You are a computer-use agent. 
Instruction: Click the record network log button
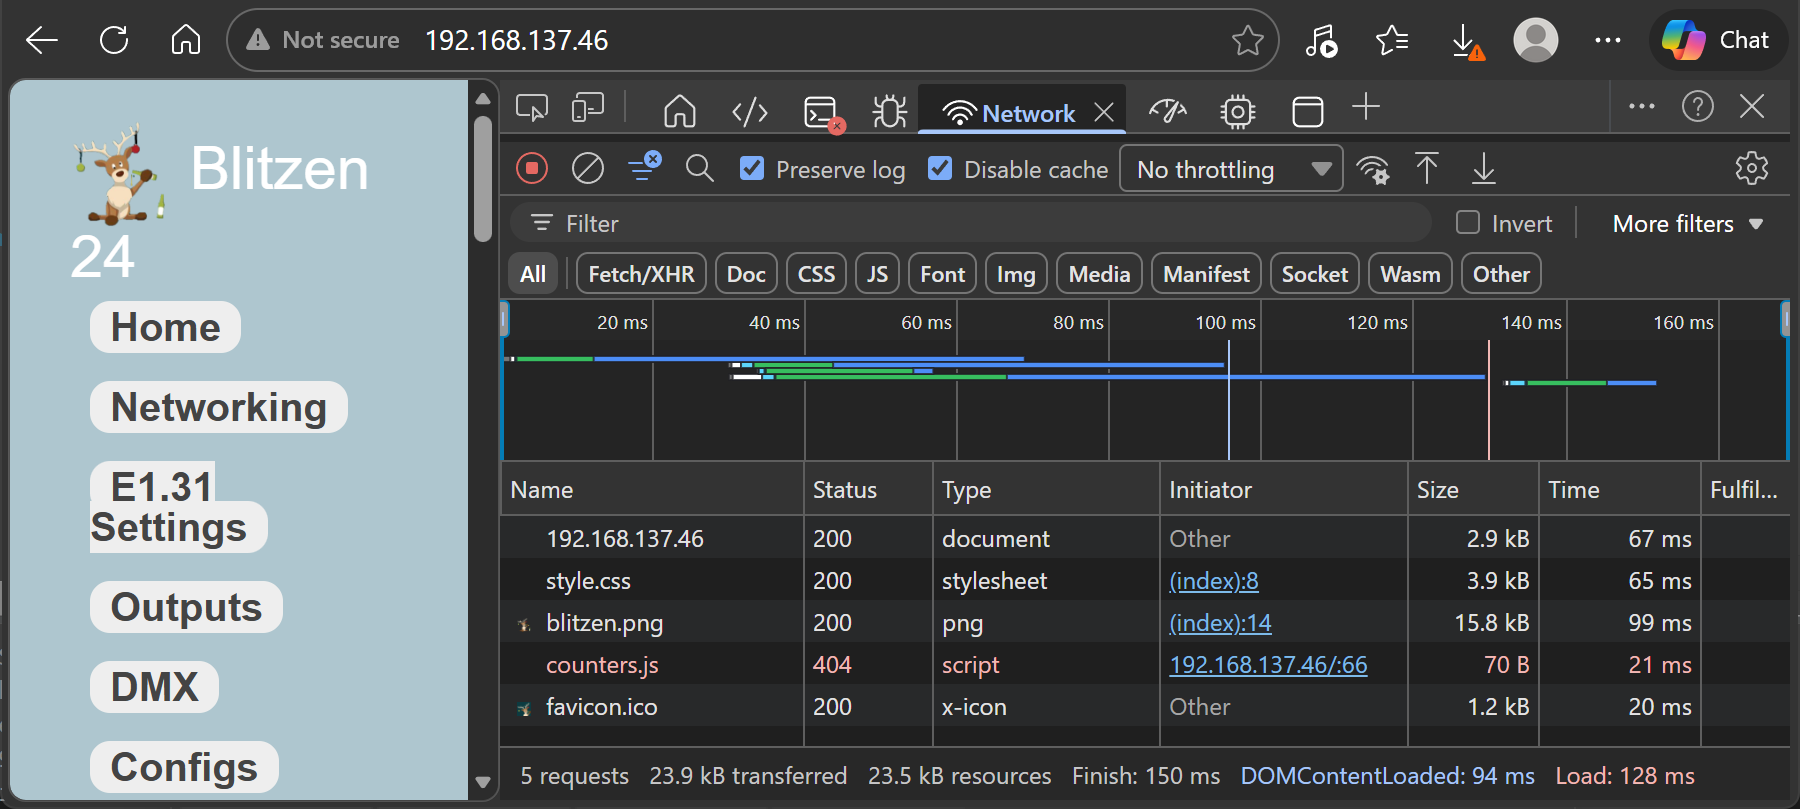tap(532, 169)
